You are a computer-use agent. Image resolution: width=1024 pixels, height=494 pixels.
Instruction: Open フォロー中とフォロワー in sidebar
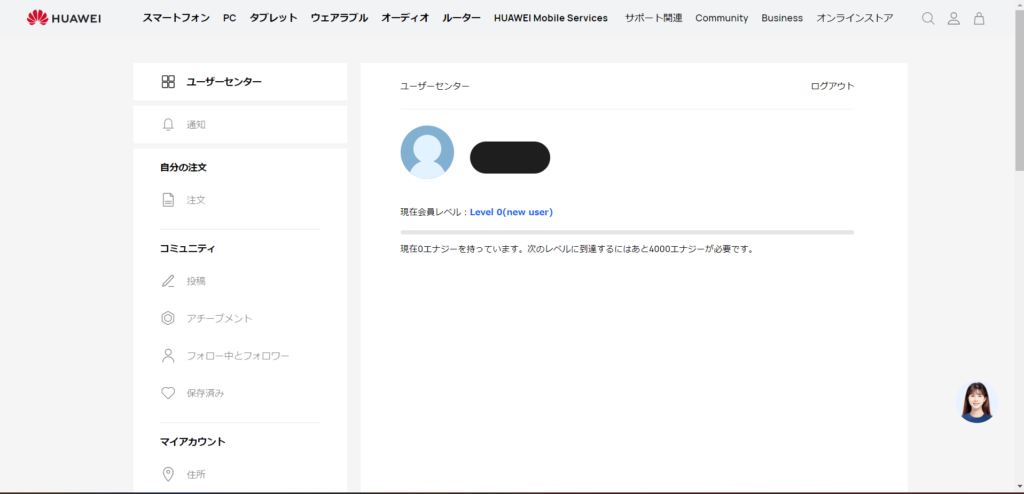(x=238, y=356)
